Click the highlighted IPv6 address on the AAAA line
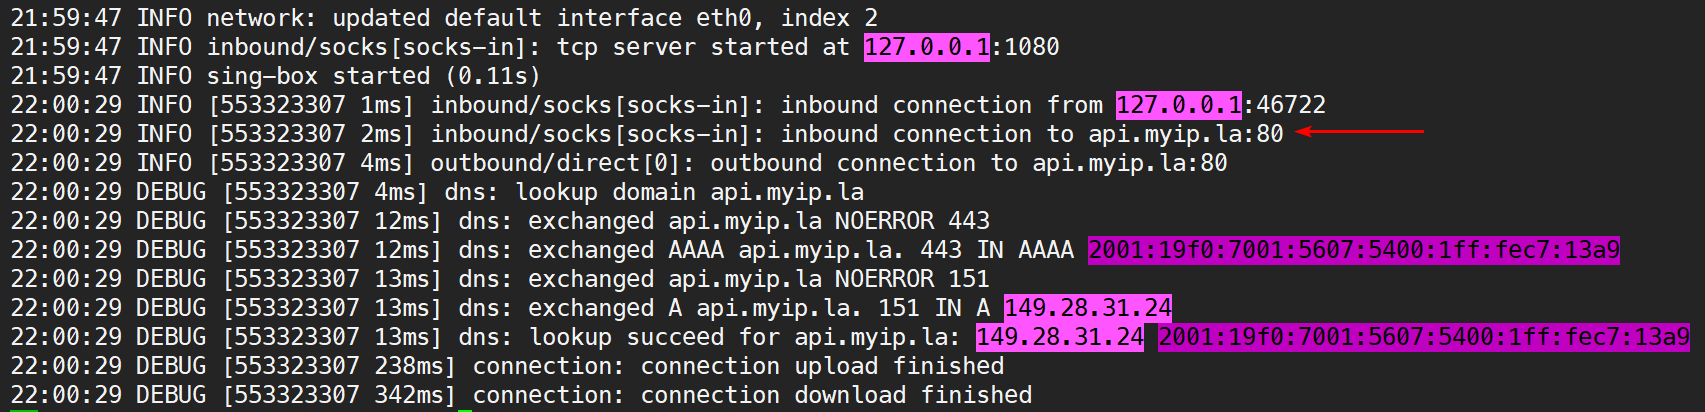This screenshot has height=412, width=1705. (x=1353, y=250)
